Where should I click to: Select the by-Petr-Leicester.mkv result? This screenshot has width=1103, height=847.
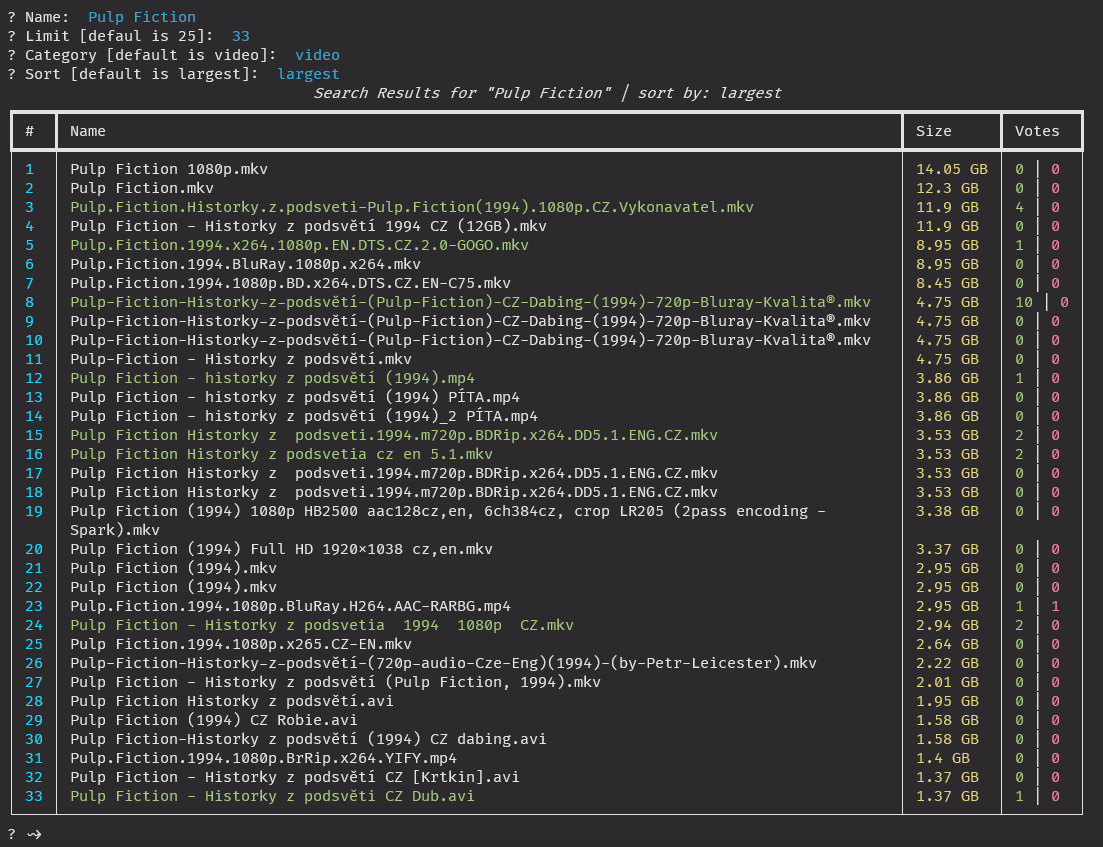coord(443,663)
